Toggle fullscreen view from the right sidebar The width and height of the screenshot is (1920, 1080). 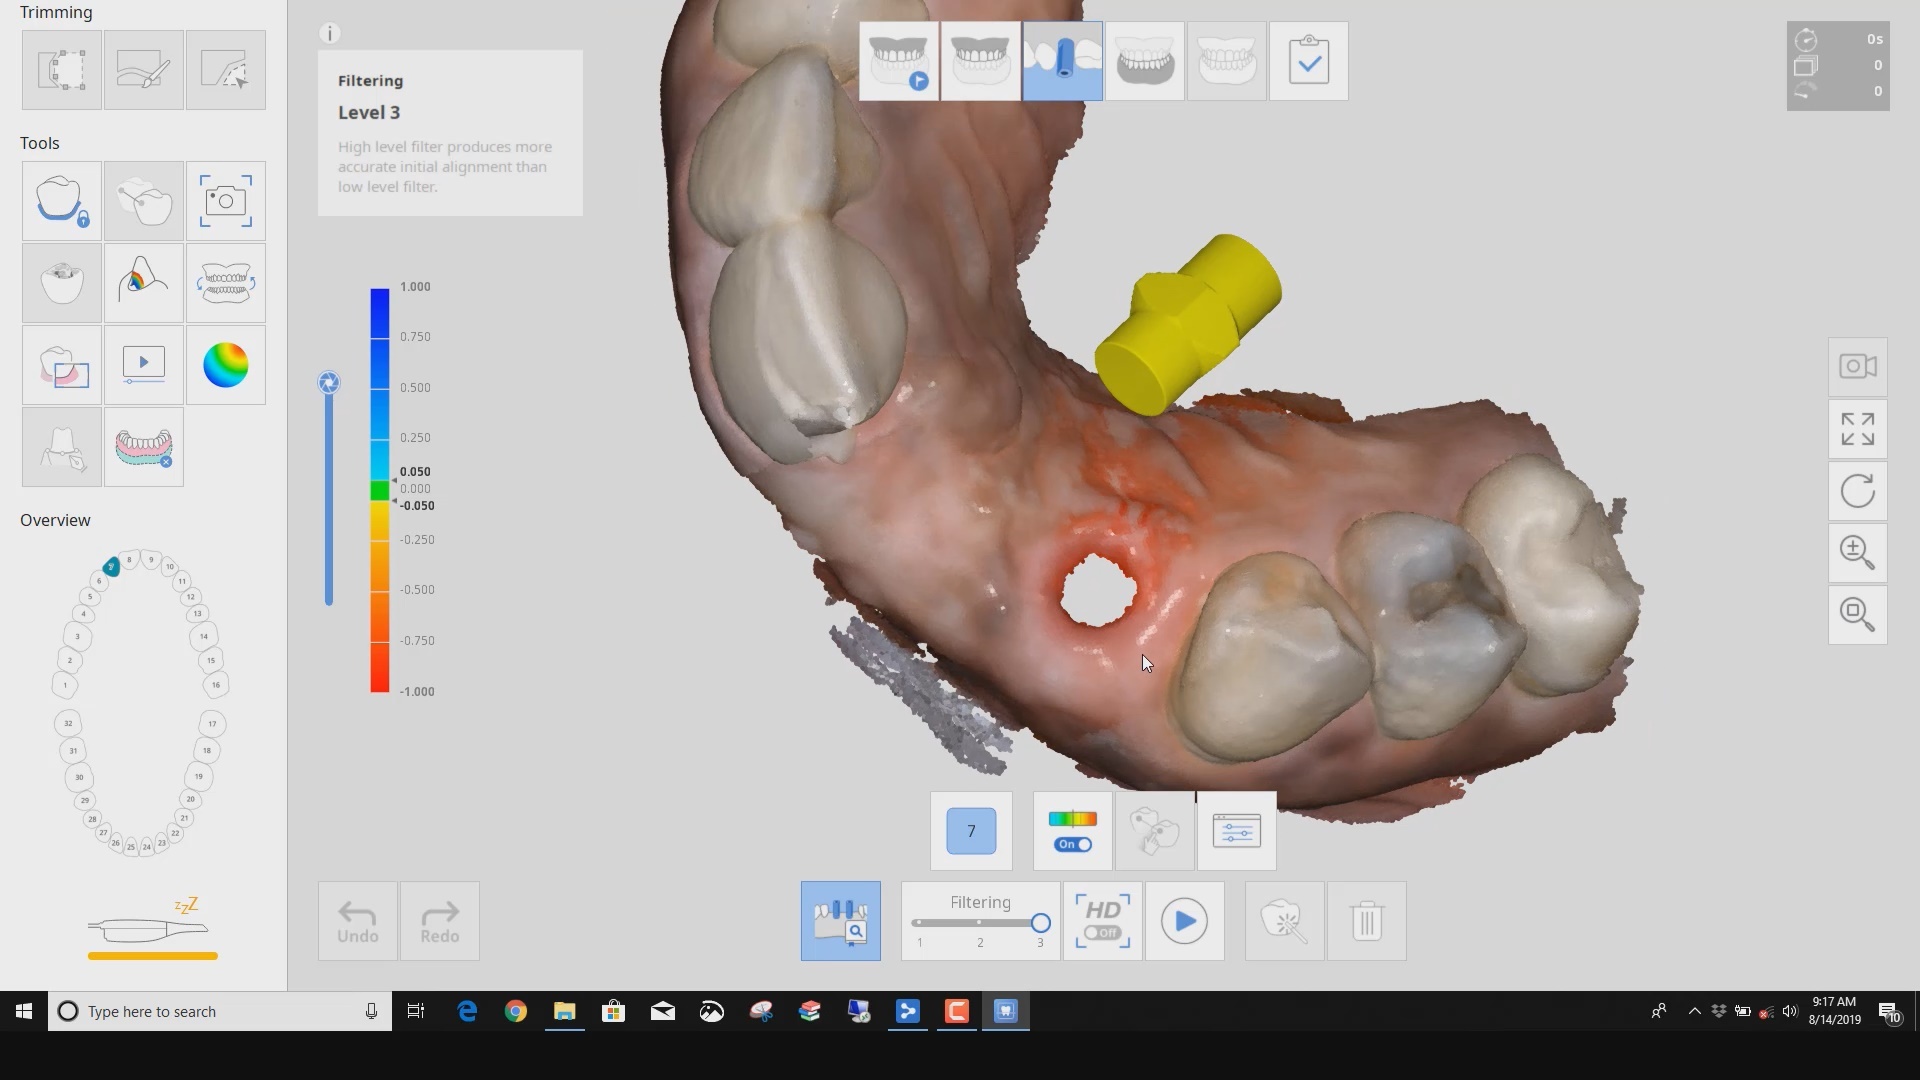click(1857, 428)
